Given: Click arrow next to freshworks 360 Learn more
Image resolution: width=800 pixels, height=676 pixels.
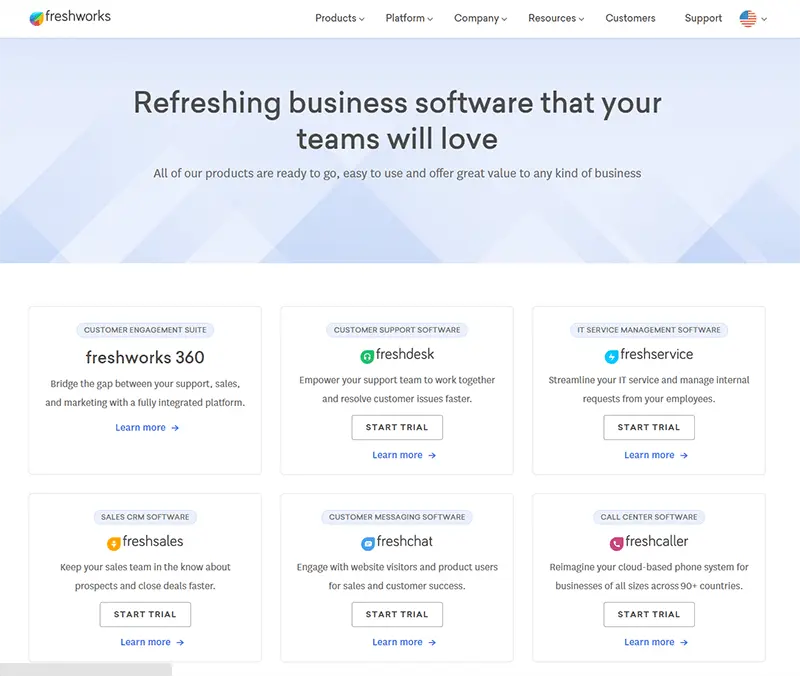Looking at the screenshot, I should point(175,428).
